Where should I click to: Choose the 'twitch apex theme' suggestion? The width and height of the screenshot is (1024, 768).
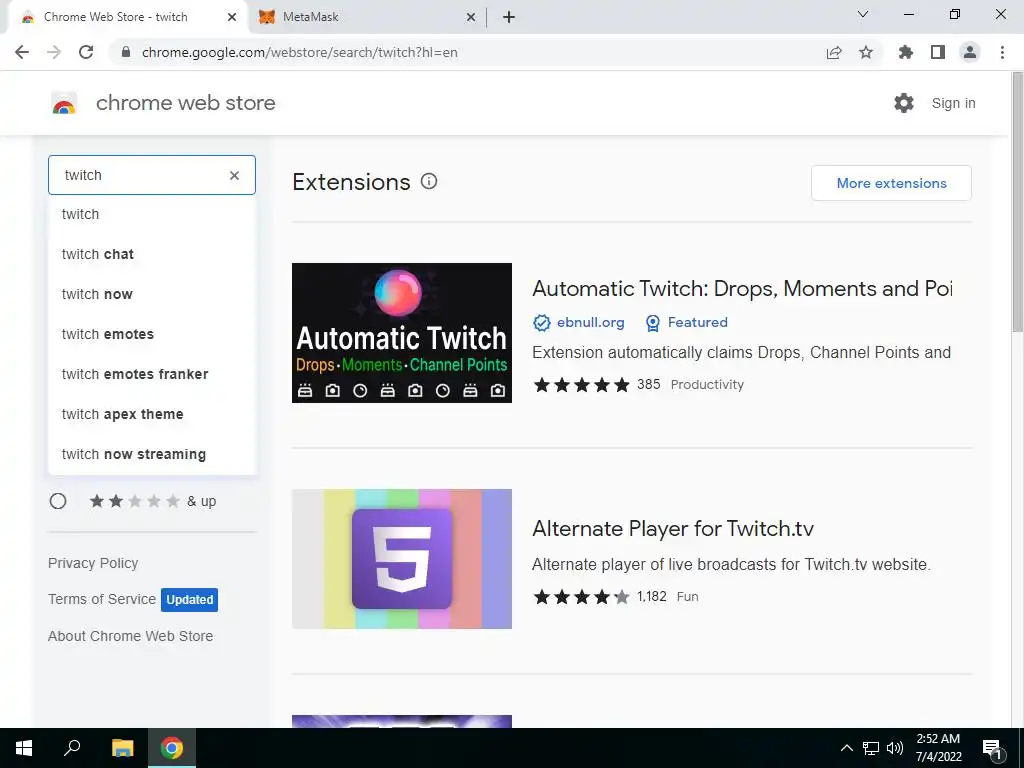pos(152,414)
